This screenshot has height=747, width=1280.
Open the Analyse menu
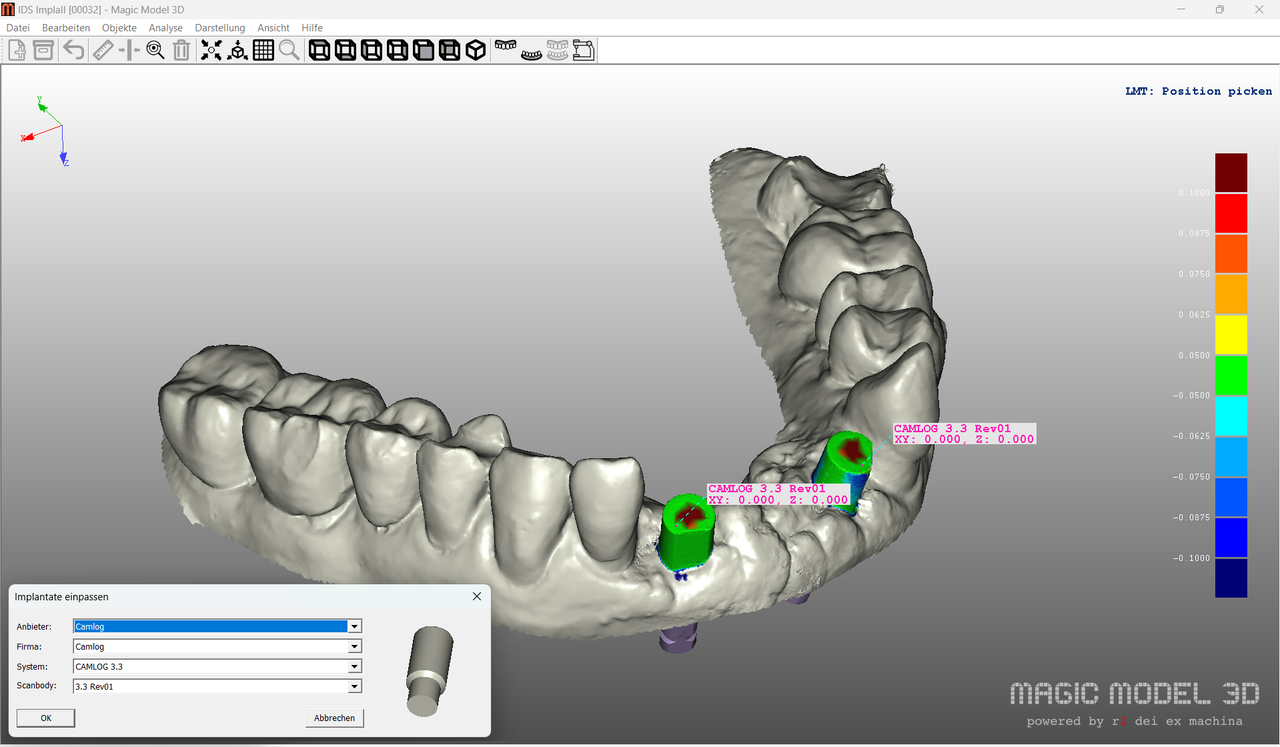(166, 28)
